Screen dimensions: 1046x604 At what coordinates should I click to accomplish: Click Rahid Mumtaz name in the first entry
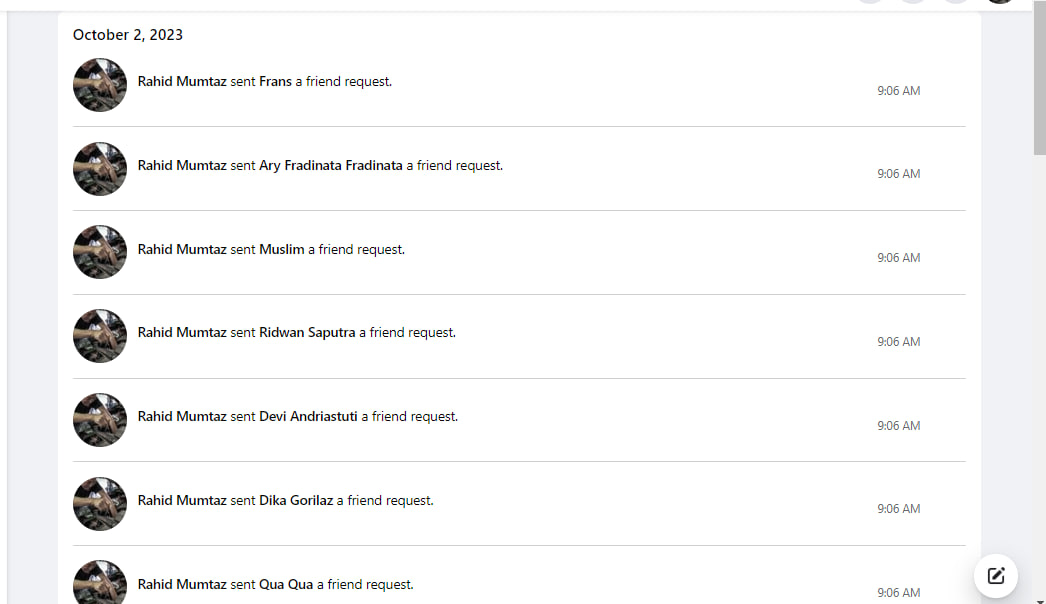[x=182, y=81]
